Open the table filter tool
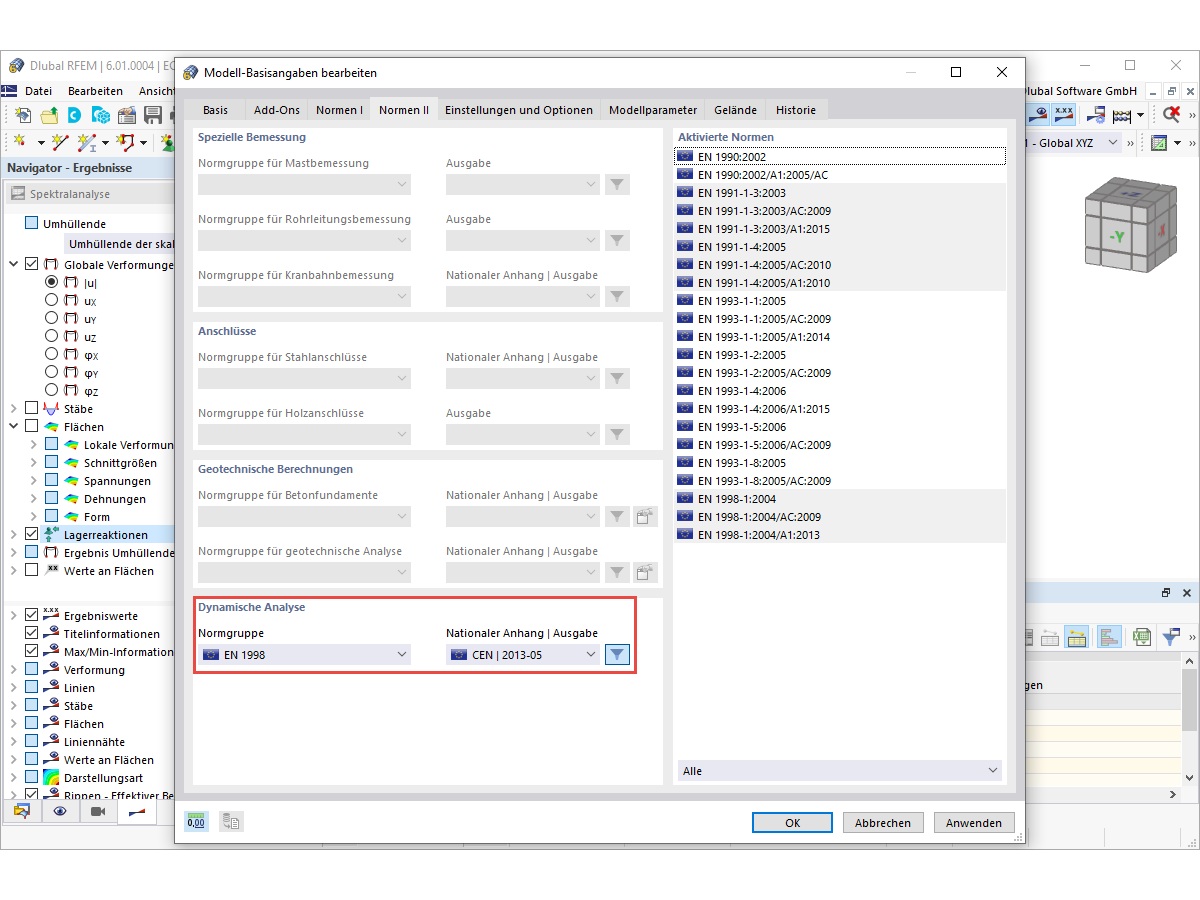This screenshot has height=900, width=1200. [1172, 637]
